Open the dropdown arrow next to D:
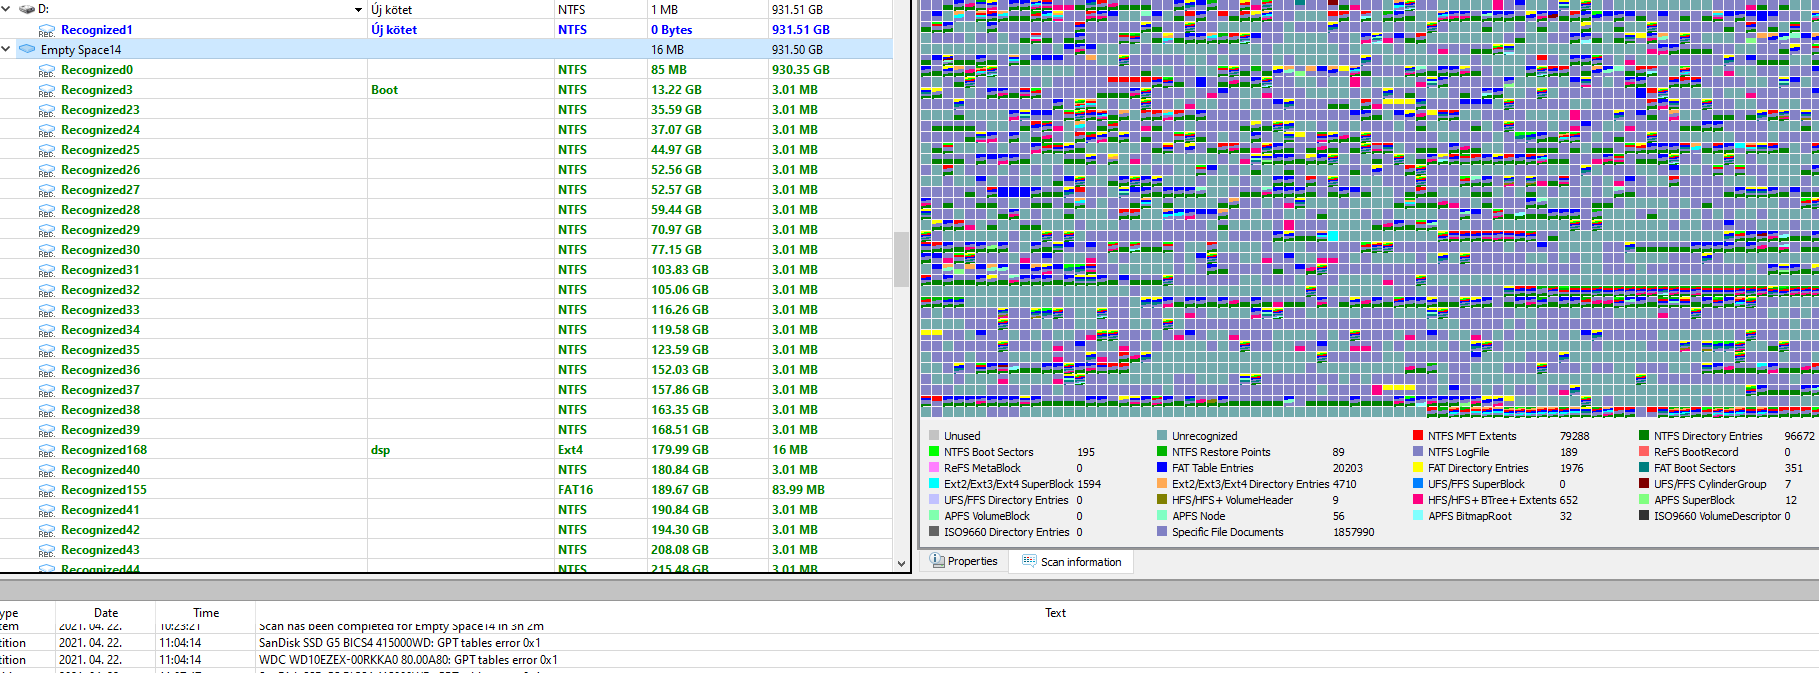Image resolution: width=1819 pixels, height=673 pixels. pyautogui.click(x=359, y=10)
